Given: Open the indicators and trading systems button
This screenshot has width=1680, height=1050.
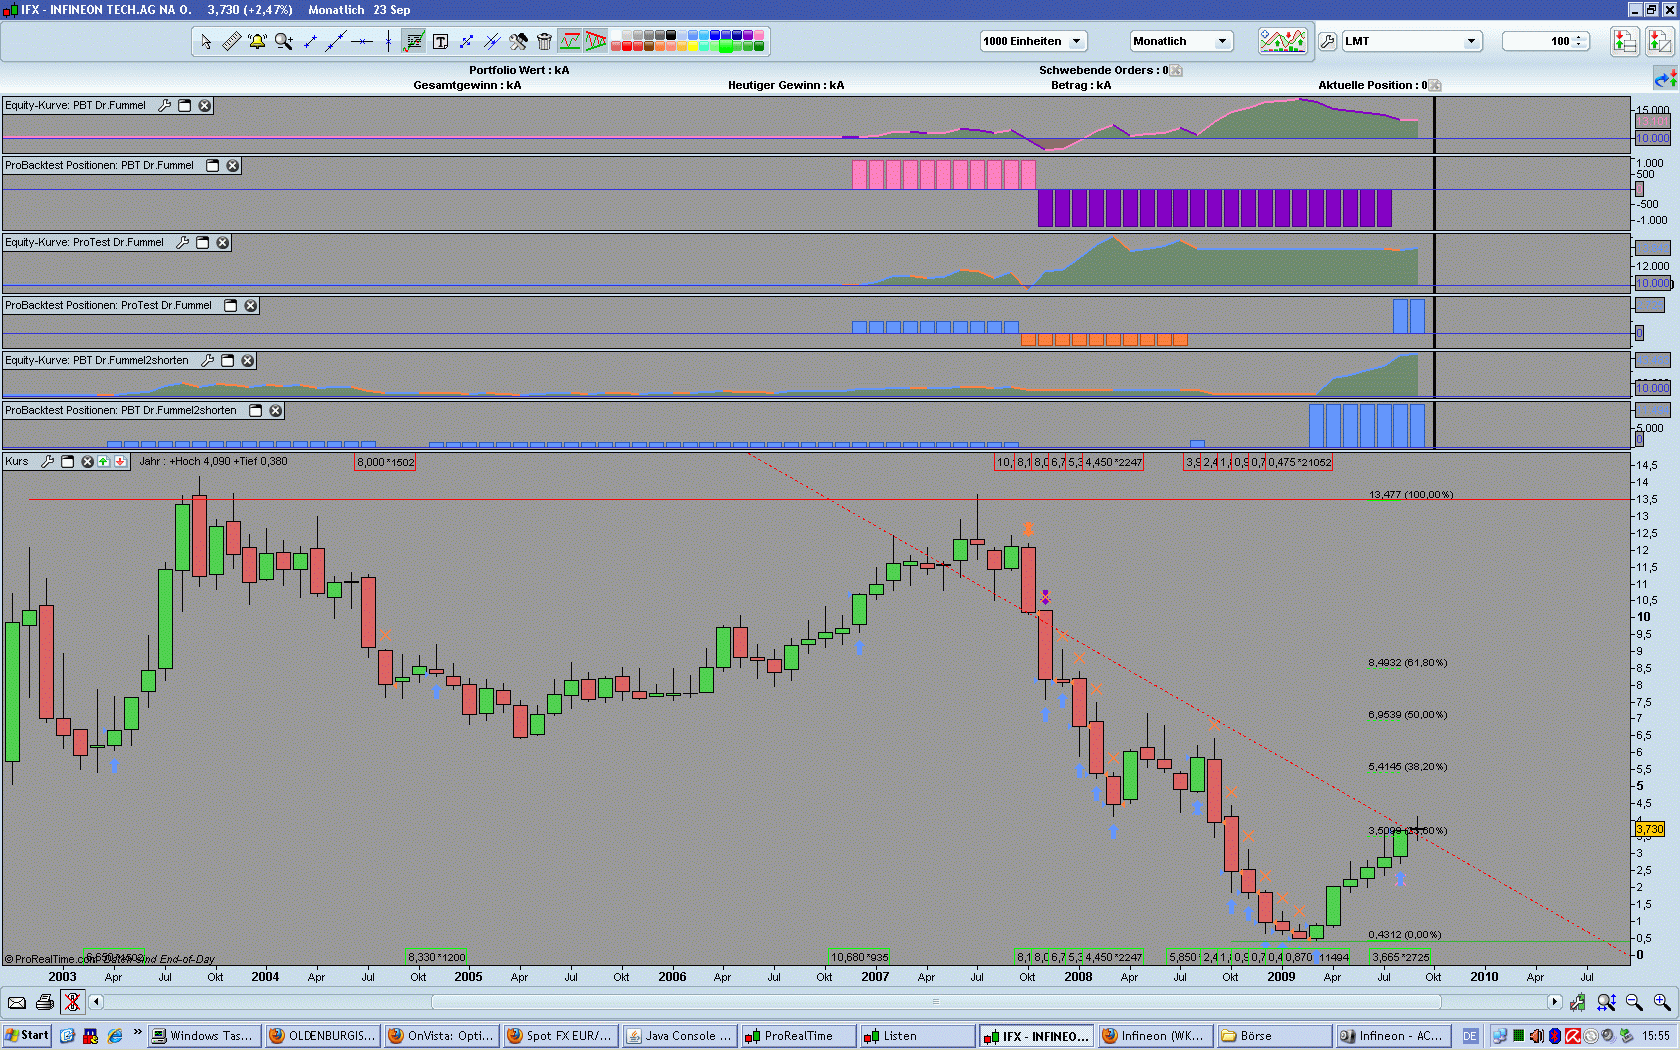Looking at the screenshot, I should (x=1282, y=41).
